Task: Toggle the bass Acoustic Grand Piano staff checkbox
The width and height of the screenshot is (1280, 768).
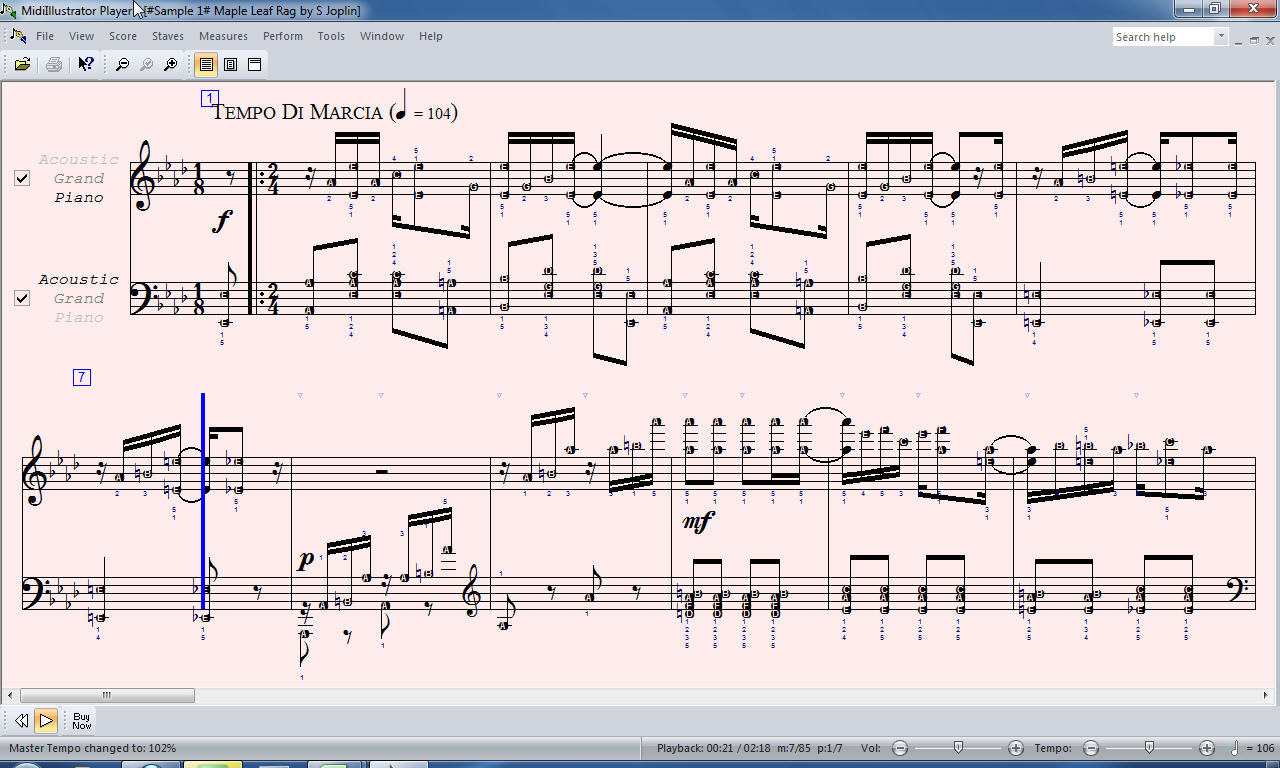Action: coord(22,298)
